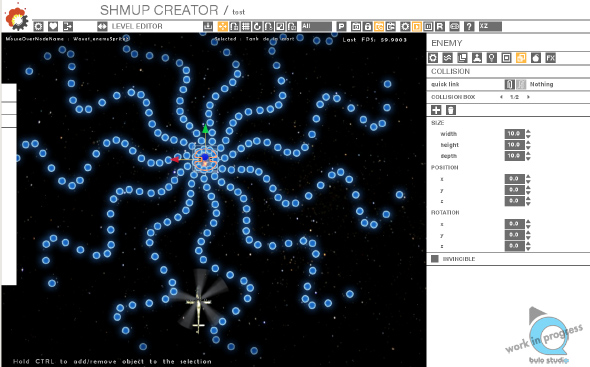Viewport: 590px width, 367px height.
Task: Increase the collision width value
Action: coord(528,132)
